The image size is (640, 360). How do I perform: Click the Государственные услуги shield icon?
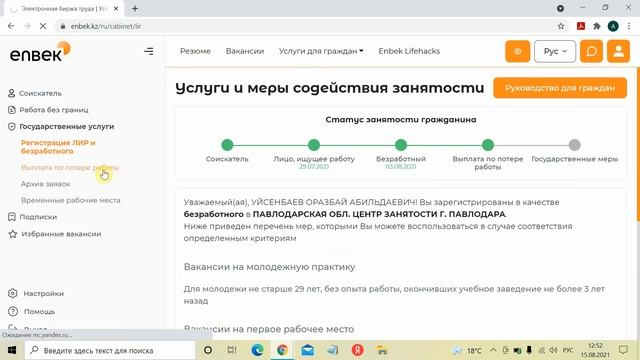11,127
